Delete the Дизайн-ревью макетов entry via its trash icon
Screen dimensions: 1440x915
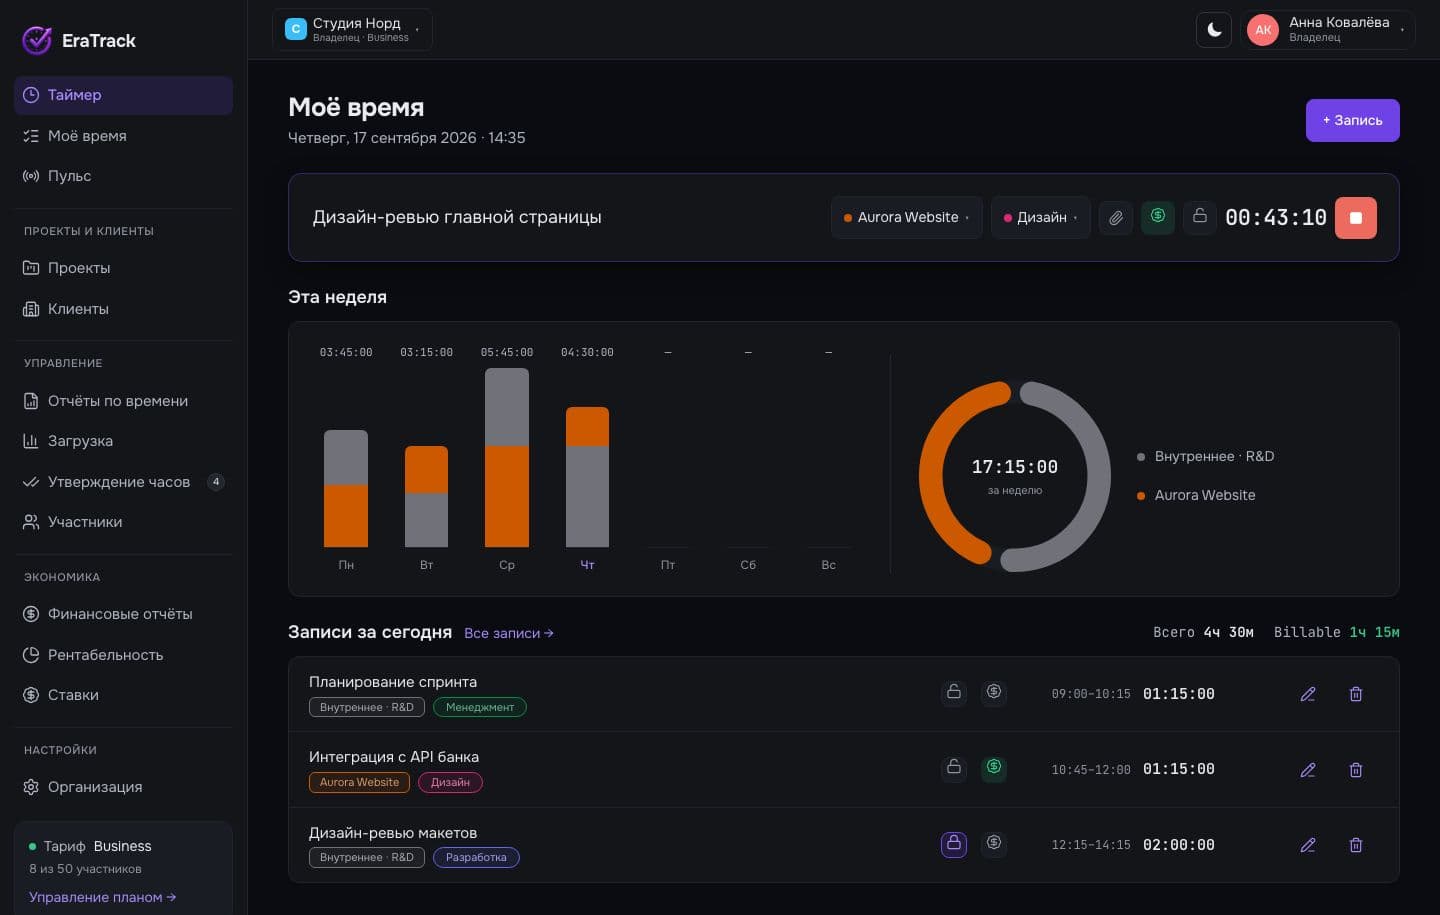[1356, 845]
